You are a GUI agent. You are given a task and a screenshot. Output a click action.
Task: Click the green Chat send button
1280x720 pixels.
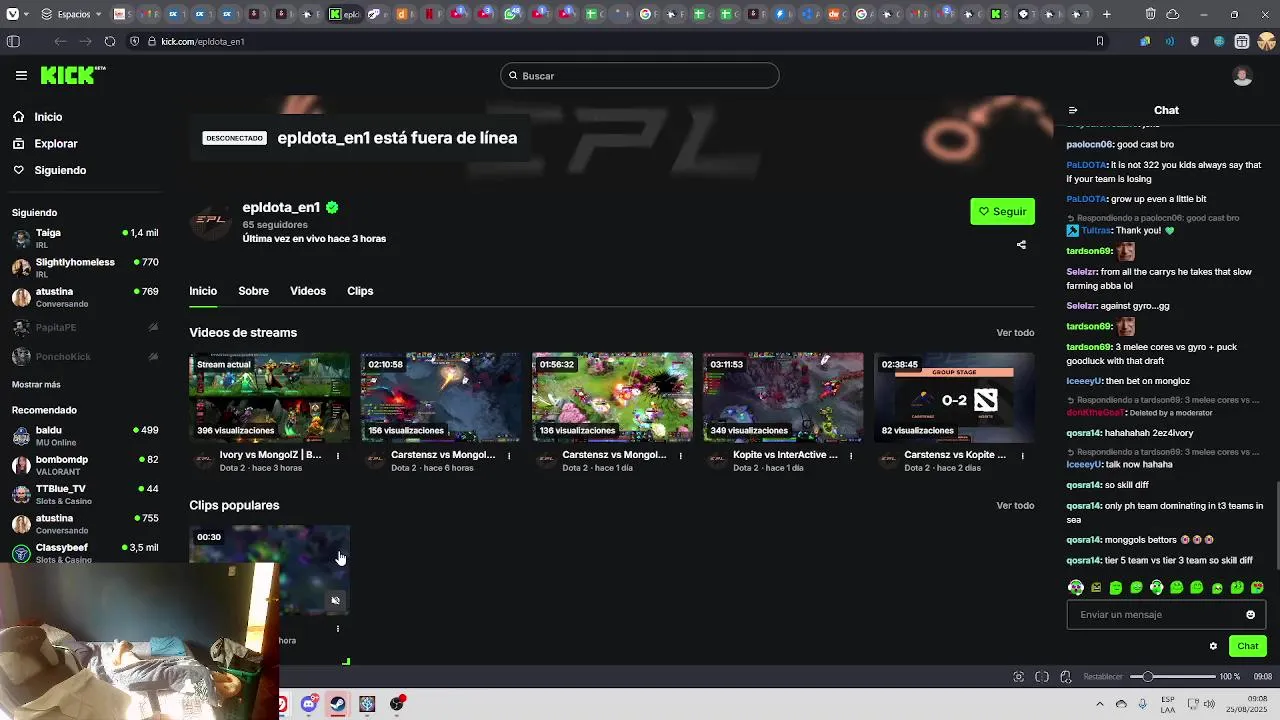click(x=1248, y=646)
